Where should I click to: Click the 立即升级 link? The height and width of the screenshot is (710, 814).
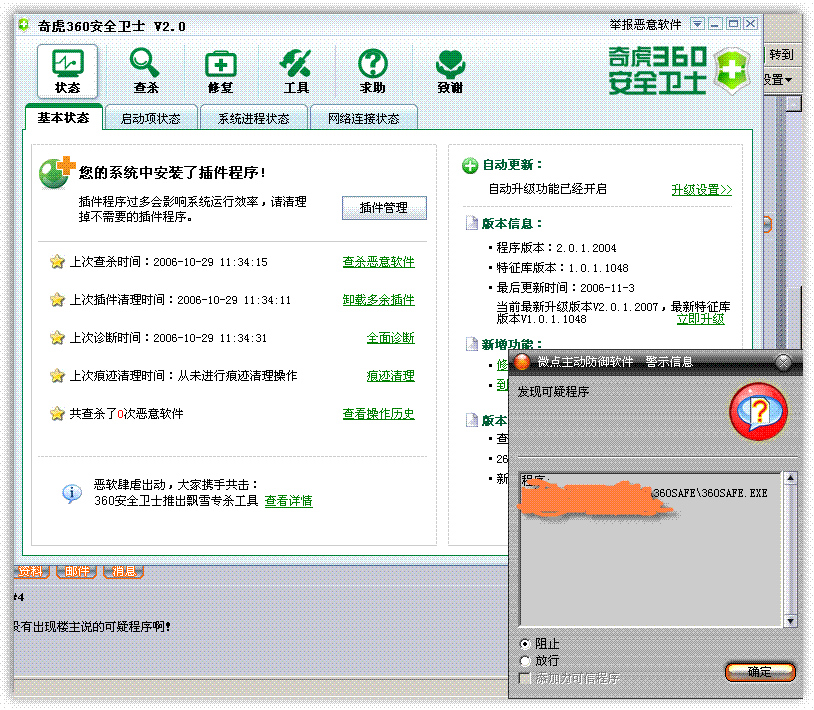701,319
